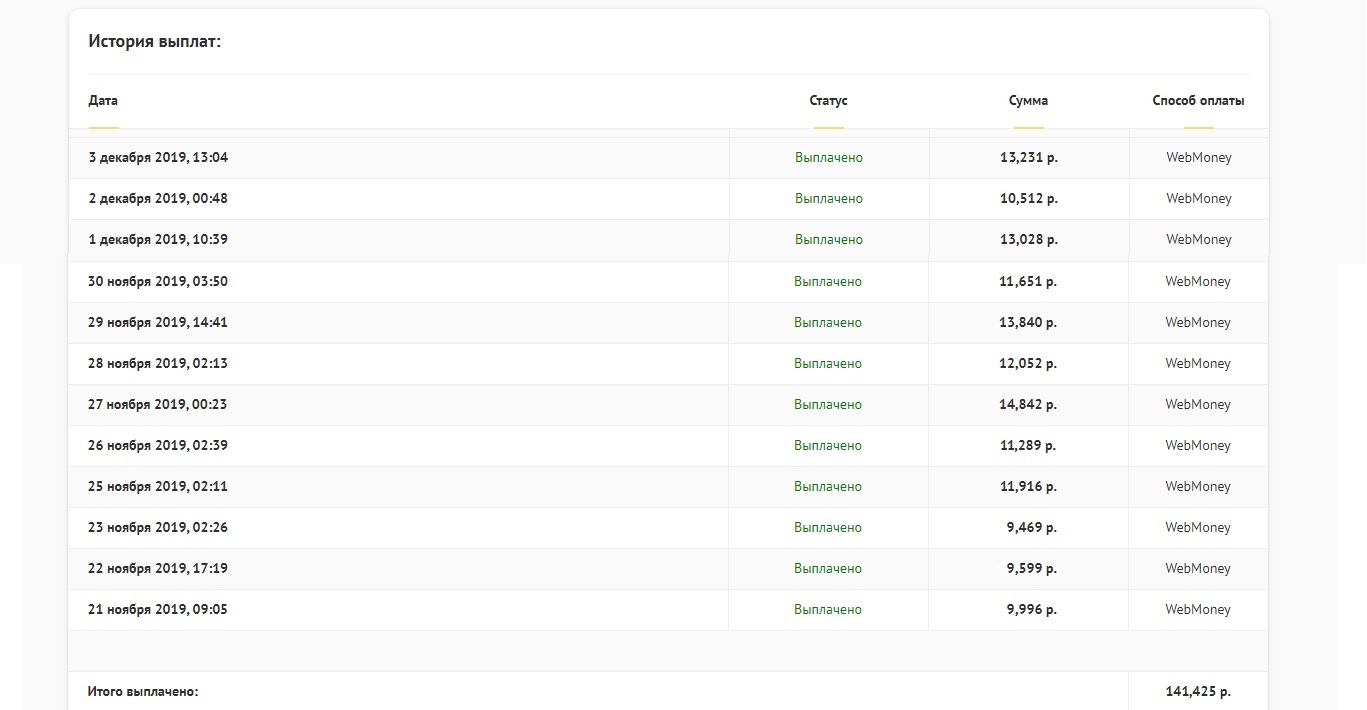The height and width of the screenshot is (710, 1367).
Task: Click the "Итого выплачено:" label
Action: tap(143, 692)
